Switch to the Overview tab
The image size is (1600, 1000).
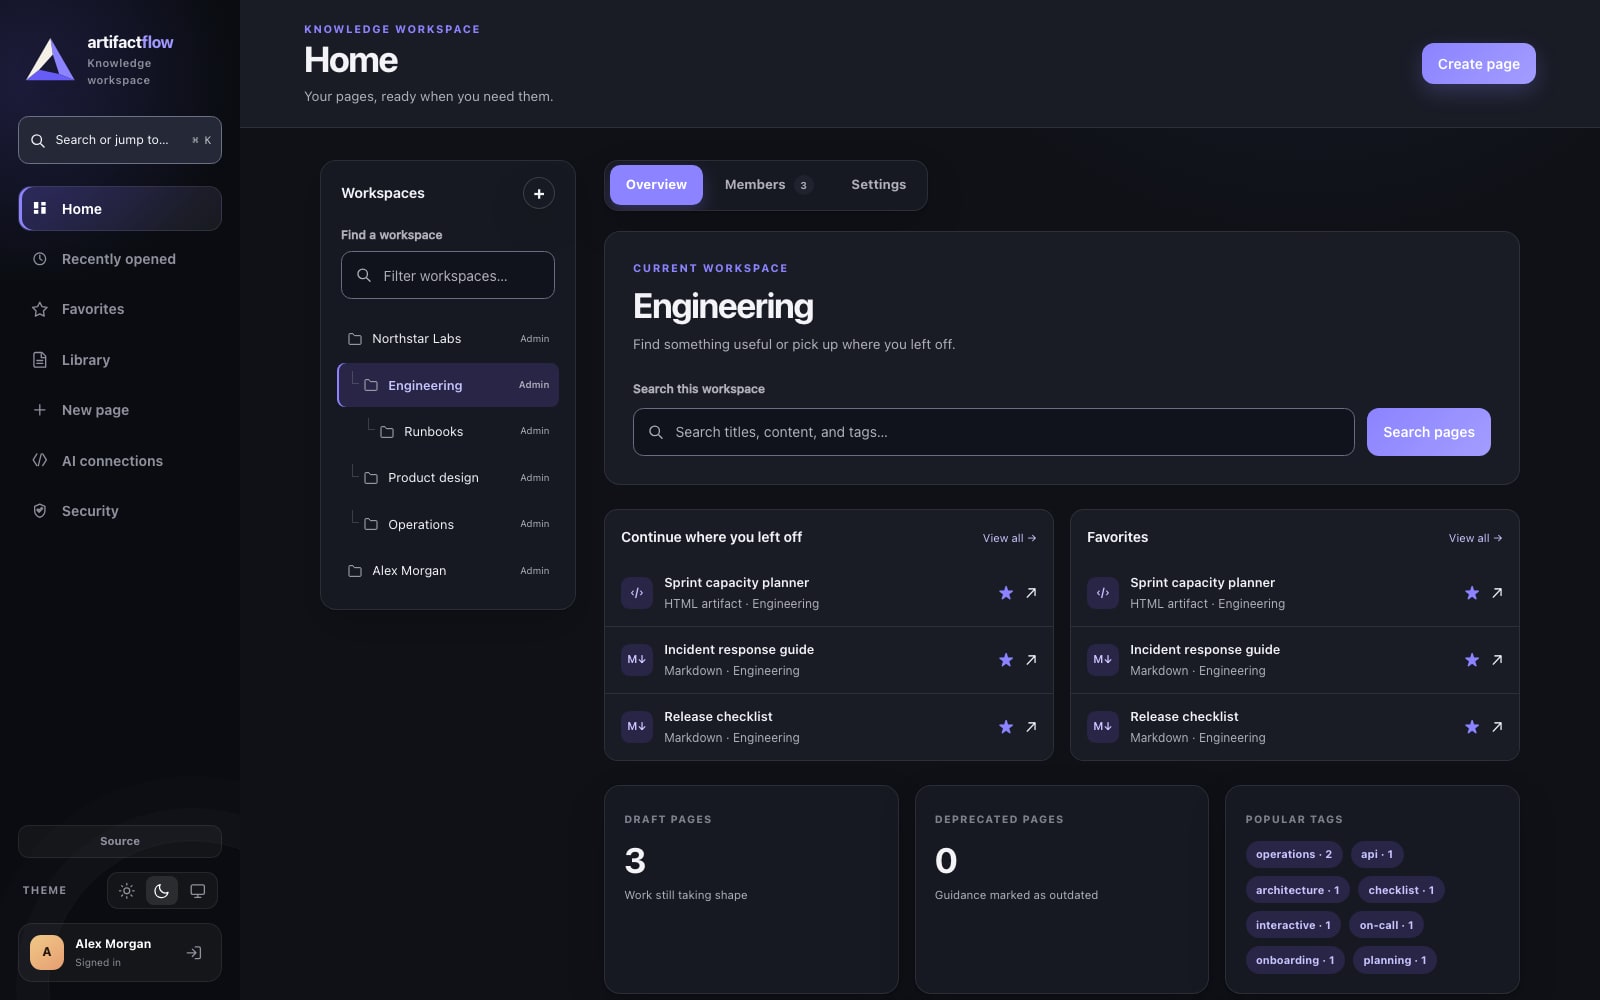[656, 185]
